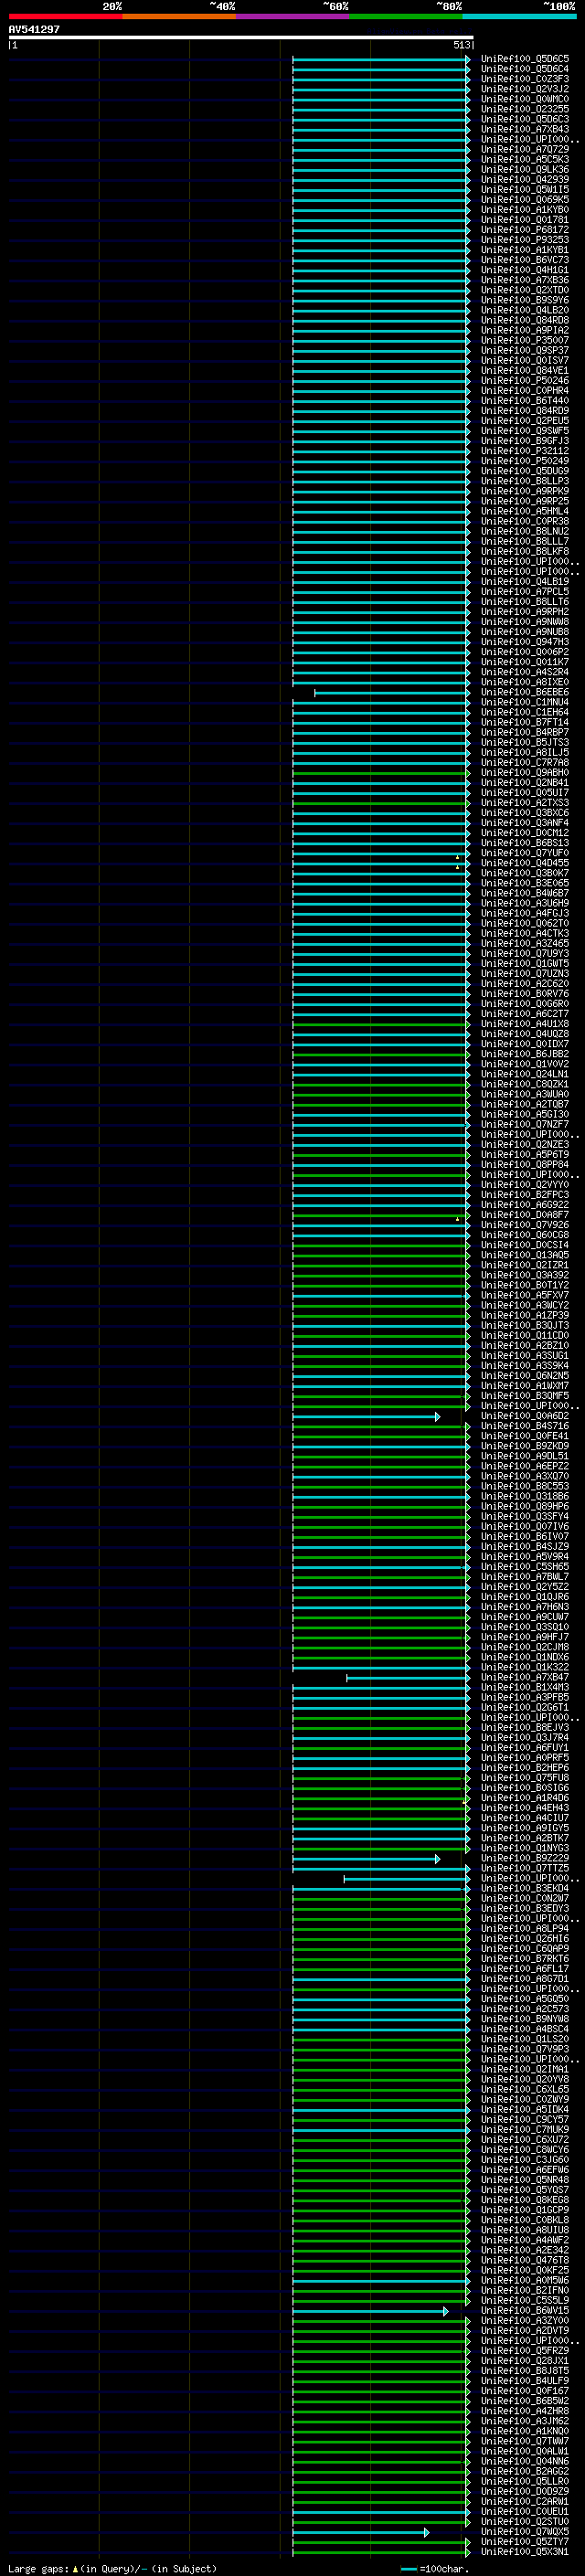Select label UniRef100_A5C5K3

point(524,159)
